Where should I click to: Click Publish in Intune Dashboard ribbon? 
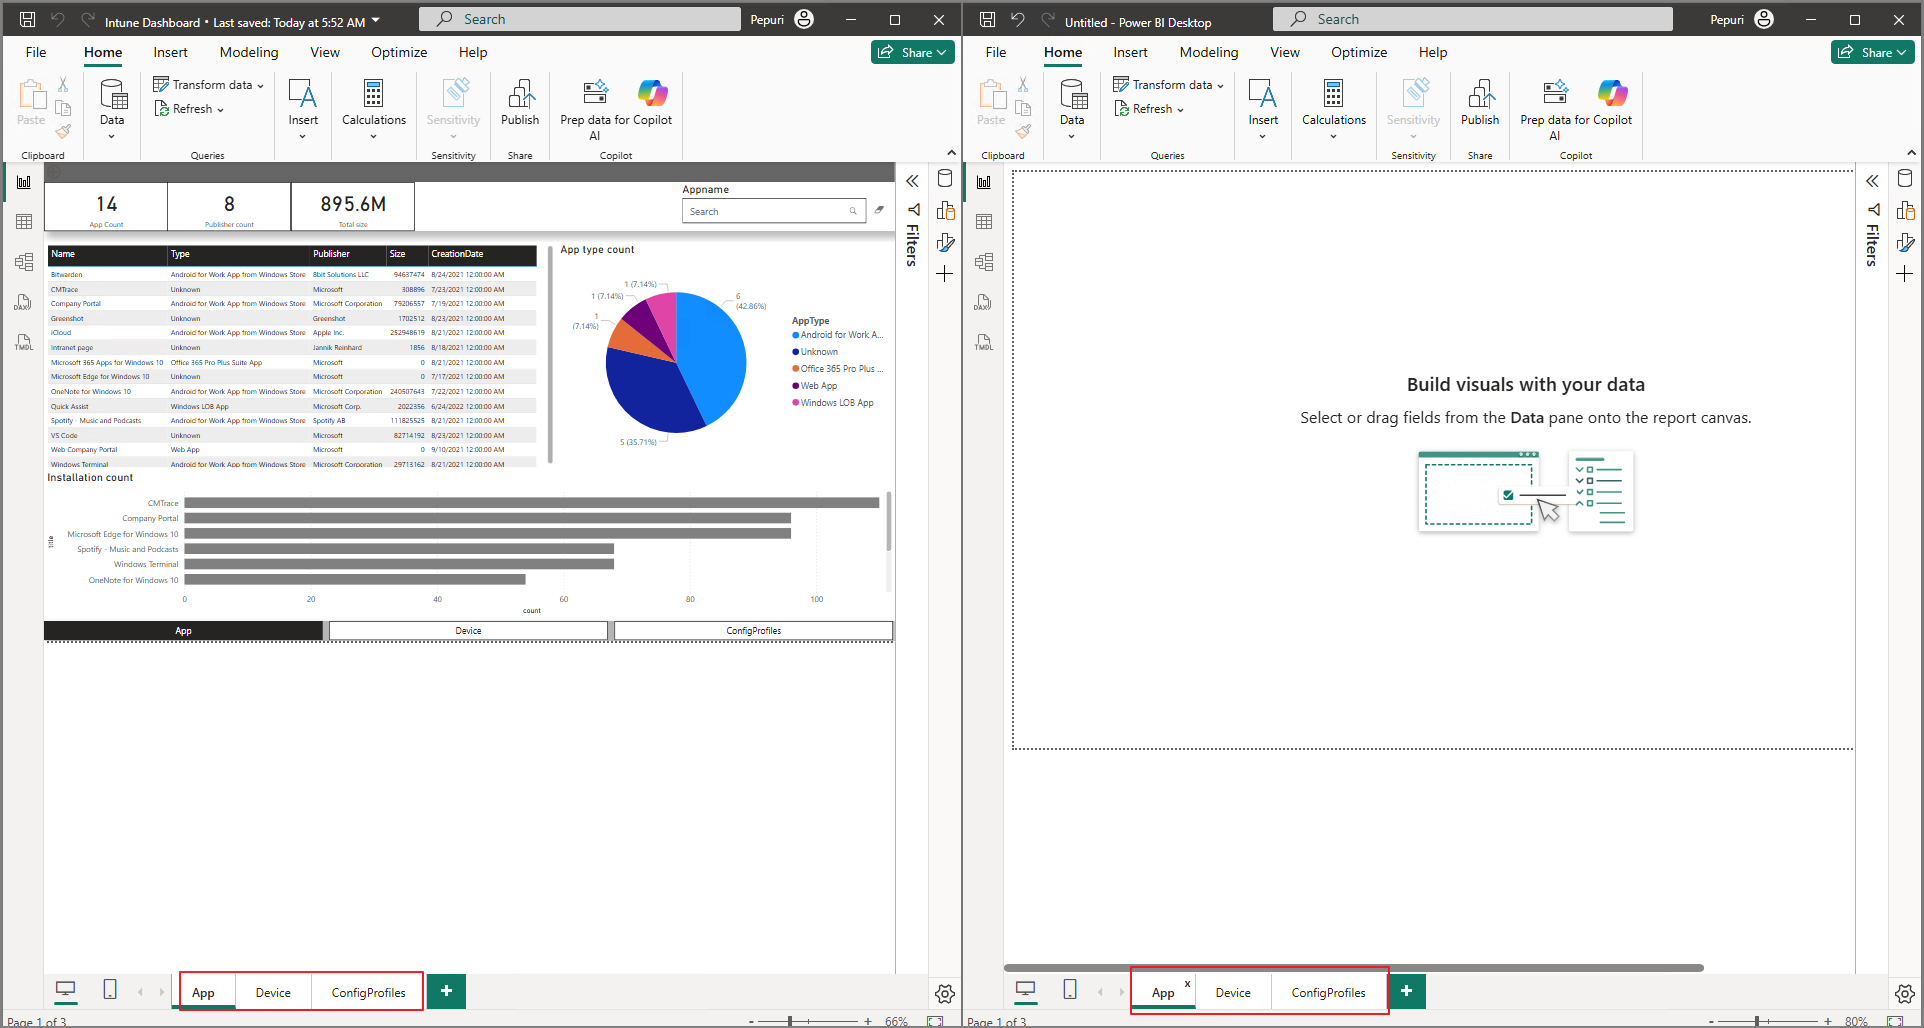(x=520, y=102)
